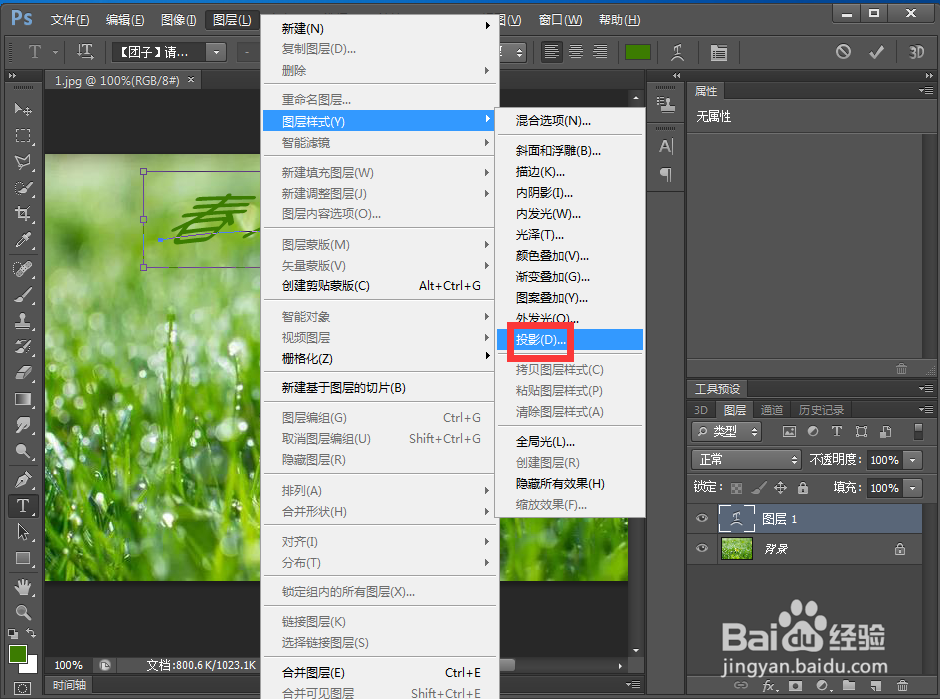940x699 pixels.
Task: Choose 投影(D)... layer style
Action: tap(570, 340)
